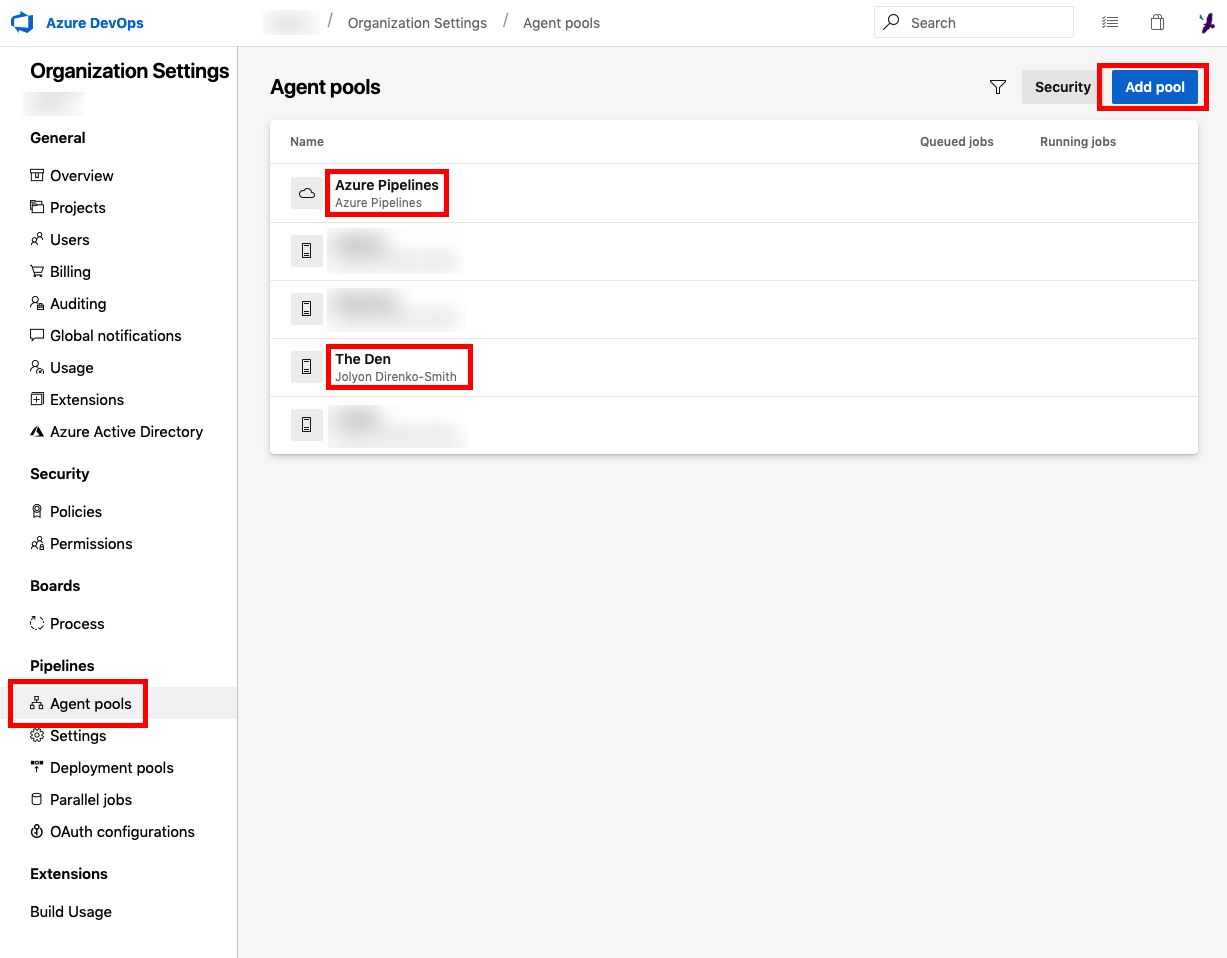
Task: Click the Usage sidebar icon
Action: point(37,367)
